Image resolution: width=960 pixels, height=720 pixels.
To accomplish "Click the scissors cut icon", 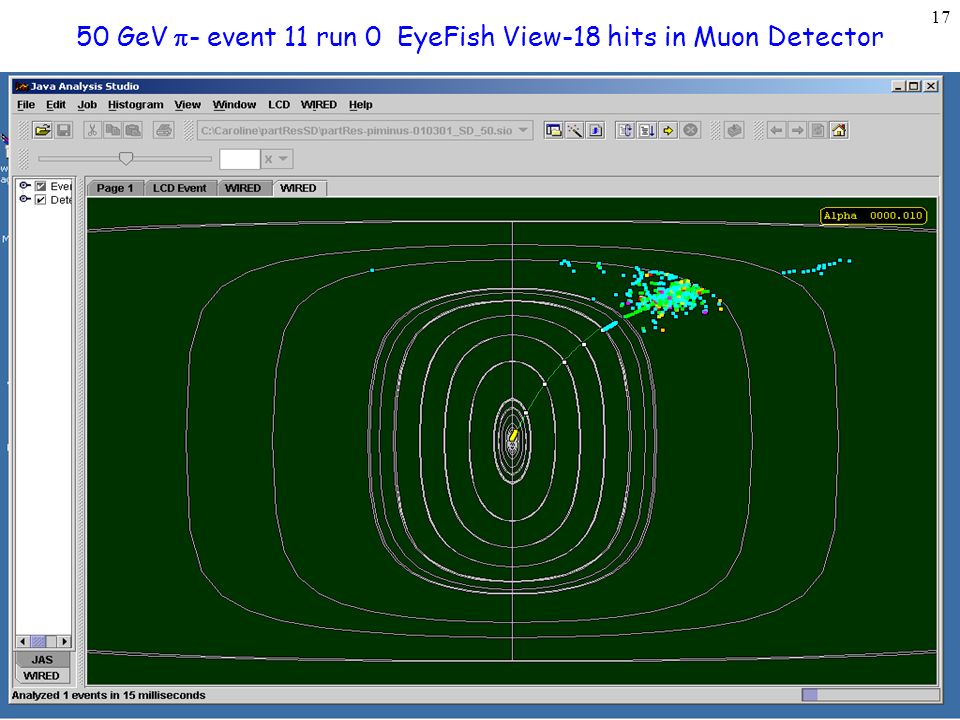I will 92,130.
